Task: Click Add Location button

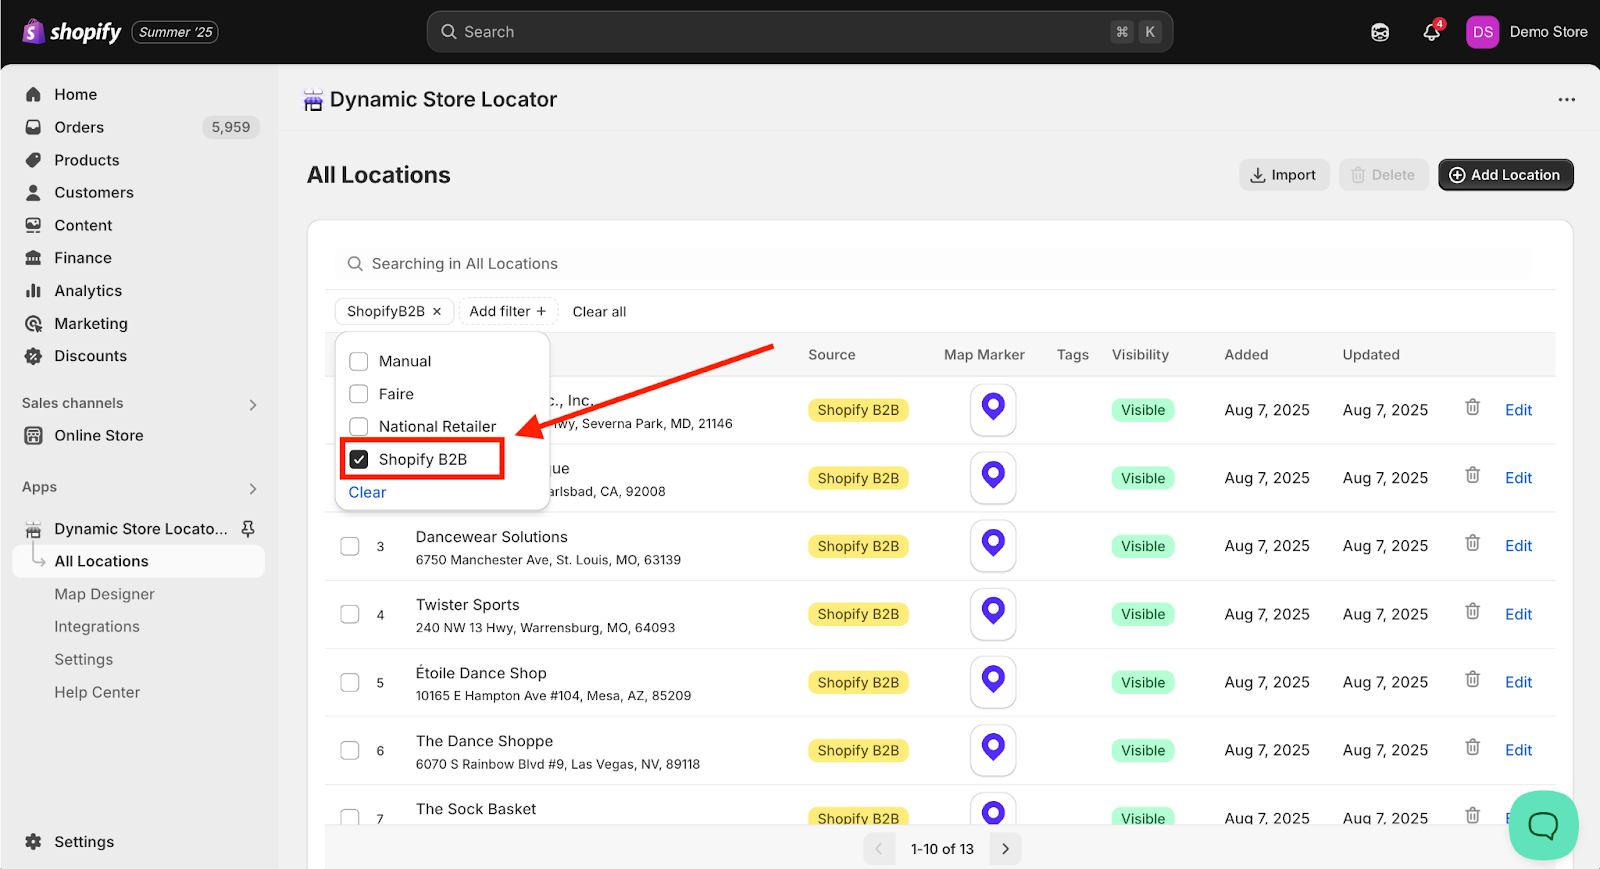Action: (1506, 175)
